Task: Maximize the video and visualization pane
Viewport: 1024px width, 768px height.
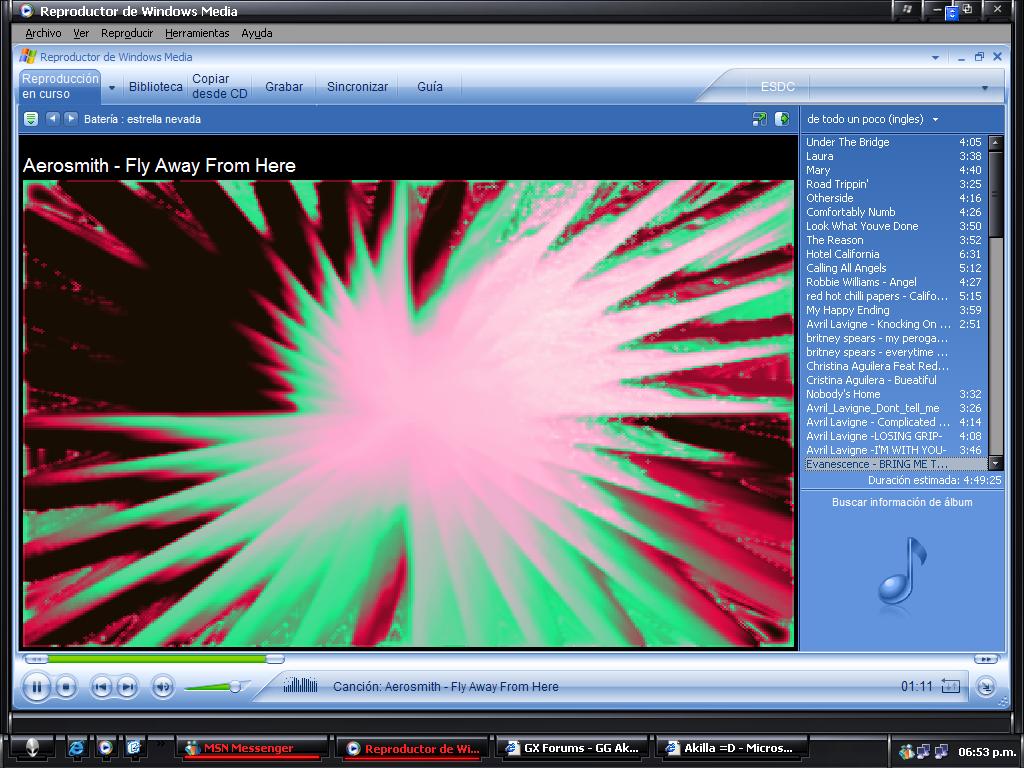Action: pos(759,119)
